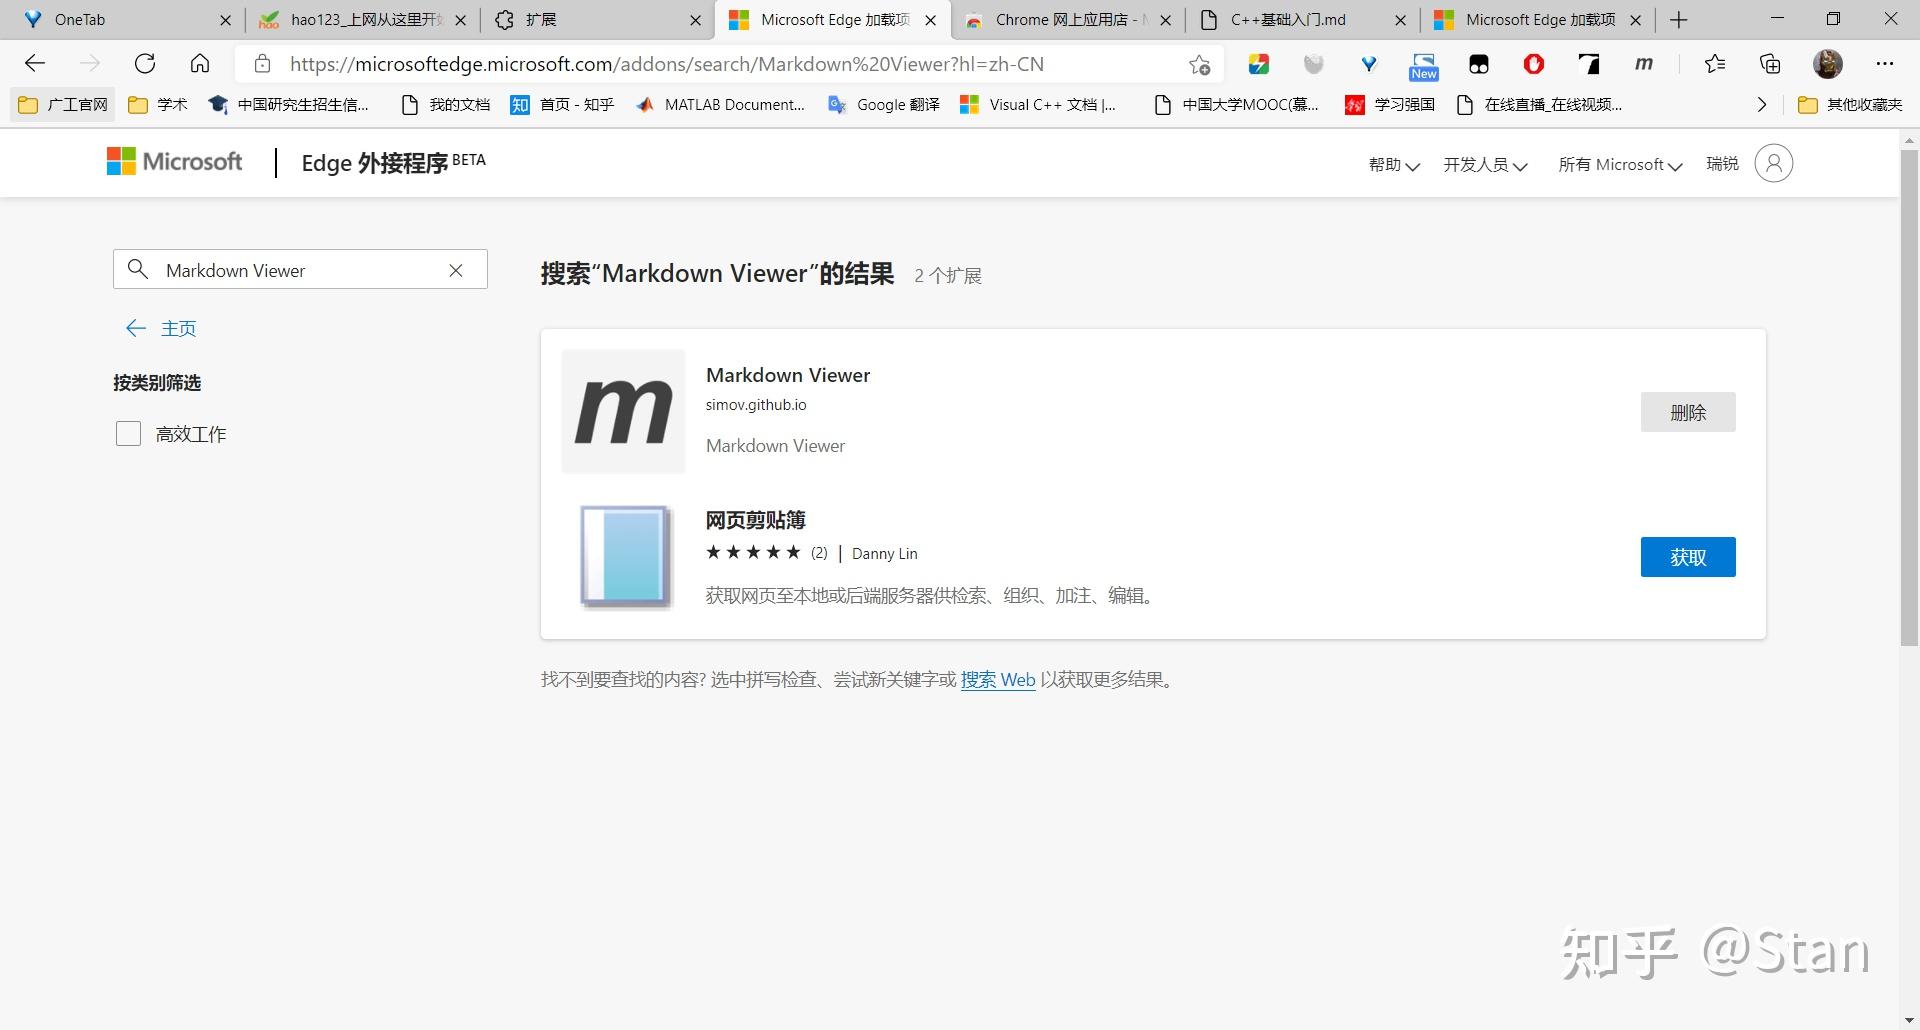Viewport: 1920px width, 1030px height.
Task: Switch to the 扩展 tab
Action: [x=596, y=20]
